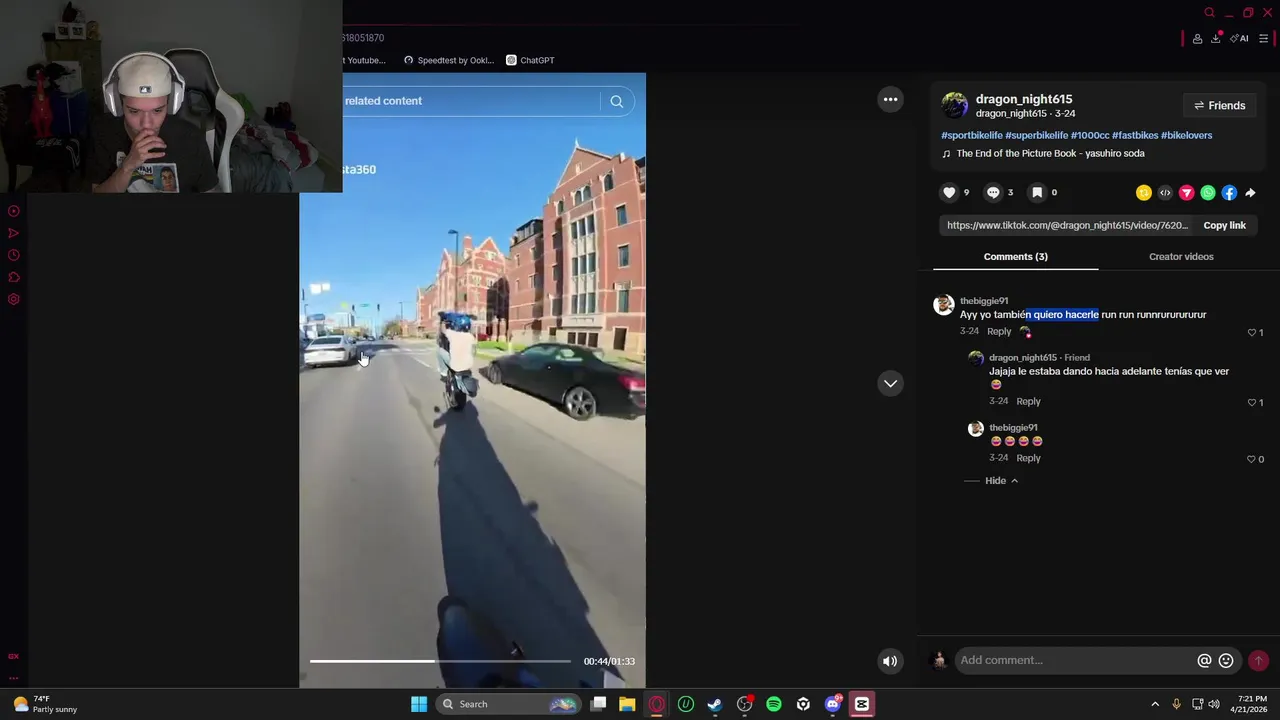Screen dimensions: 1280x720
Task: Reply to thebiggie91's first comment
Action: click(999, 332)
